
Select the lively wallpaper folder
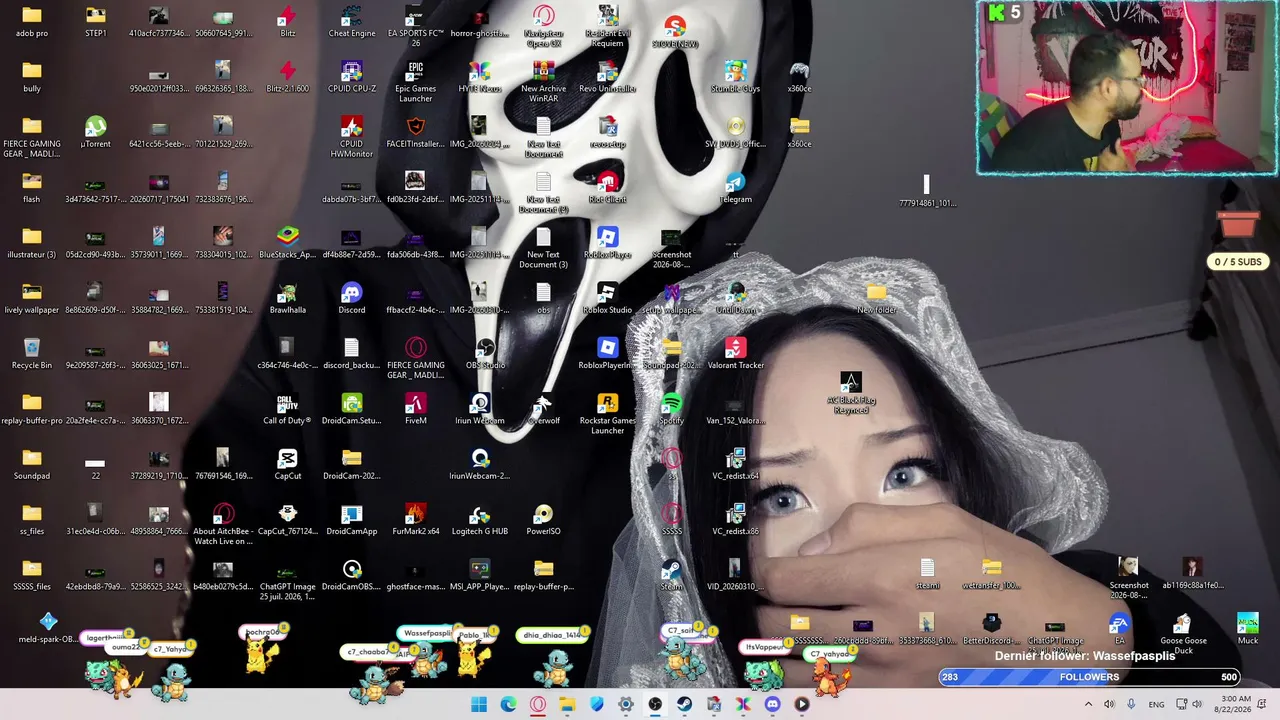pos(32,298)
